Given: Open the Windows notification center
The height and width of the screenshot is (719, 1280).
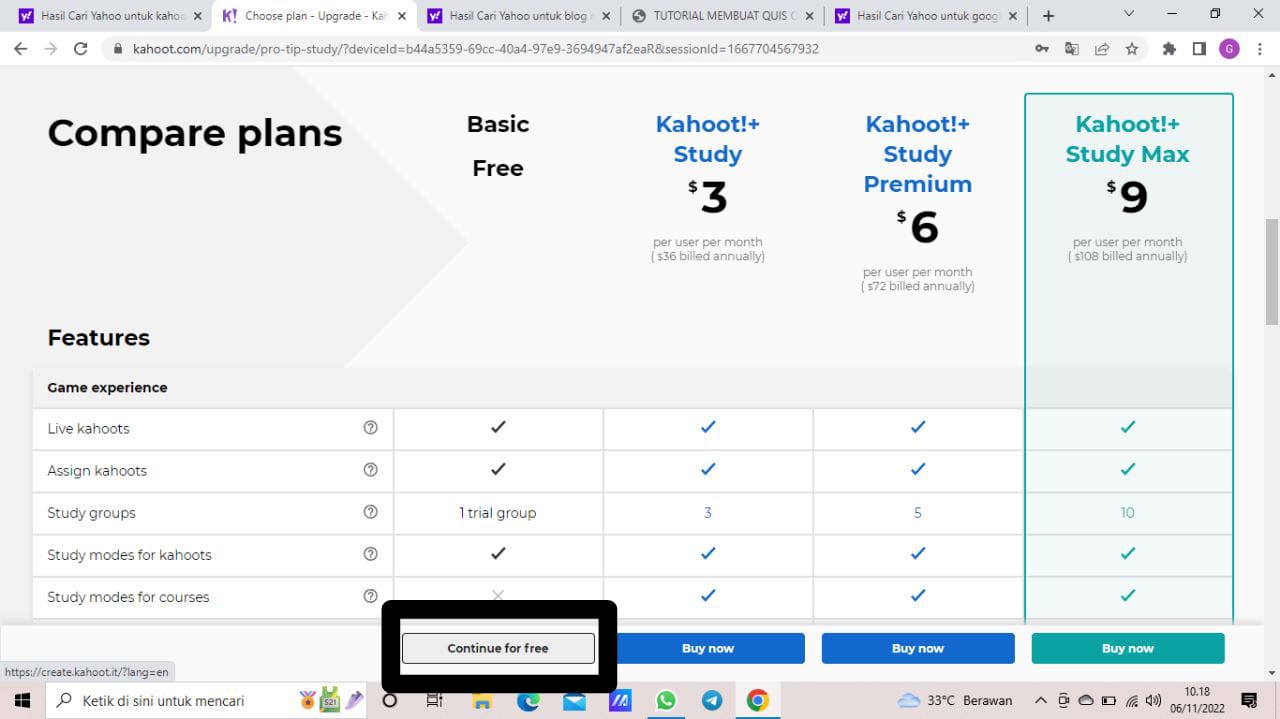Looking at the screenshot, I should coord(1249,700).
